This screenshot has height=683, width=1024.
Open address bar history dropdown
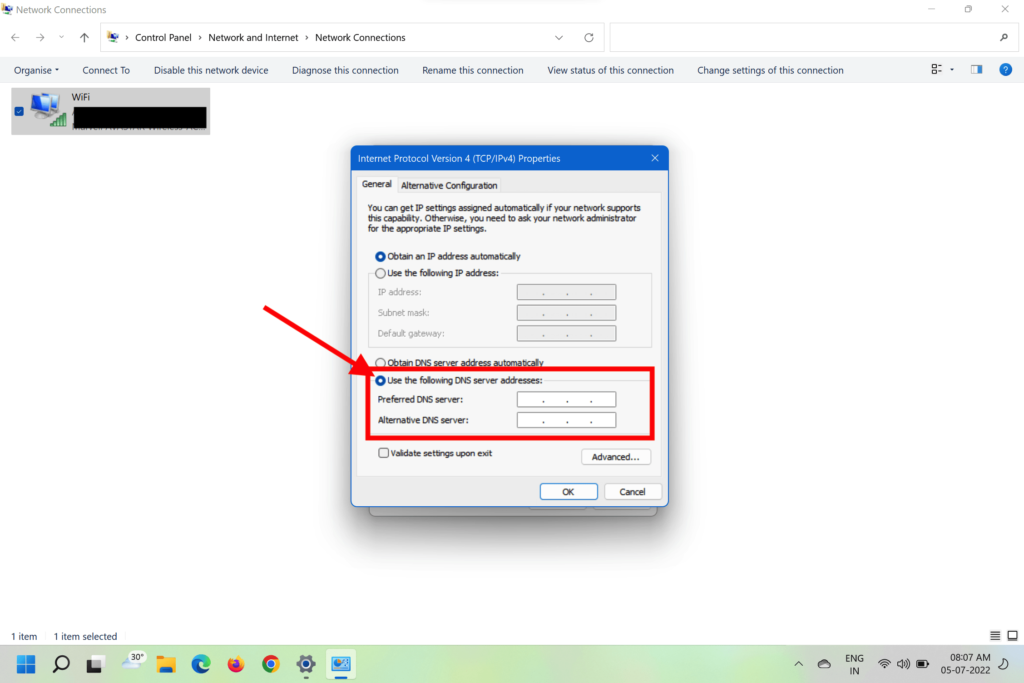(x=559, y=38)
